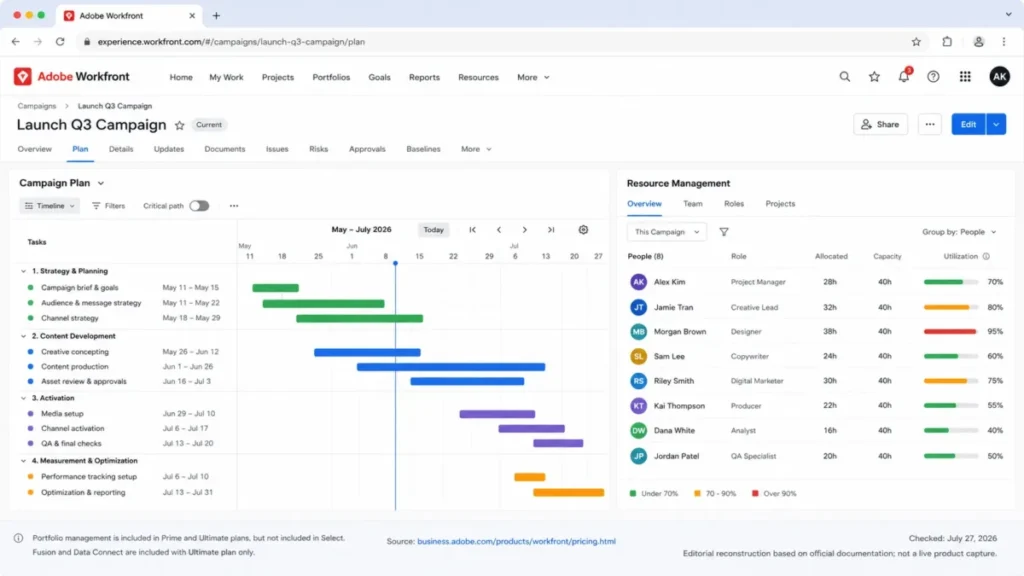Click the Today button

tap(434, 230)
